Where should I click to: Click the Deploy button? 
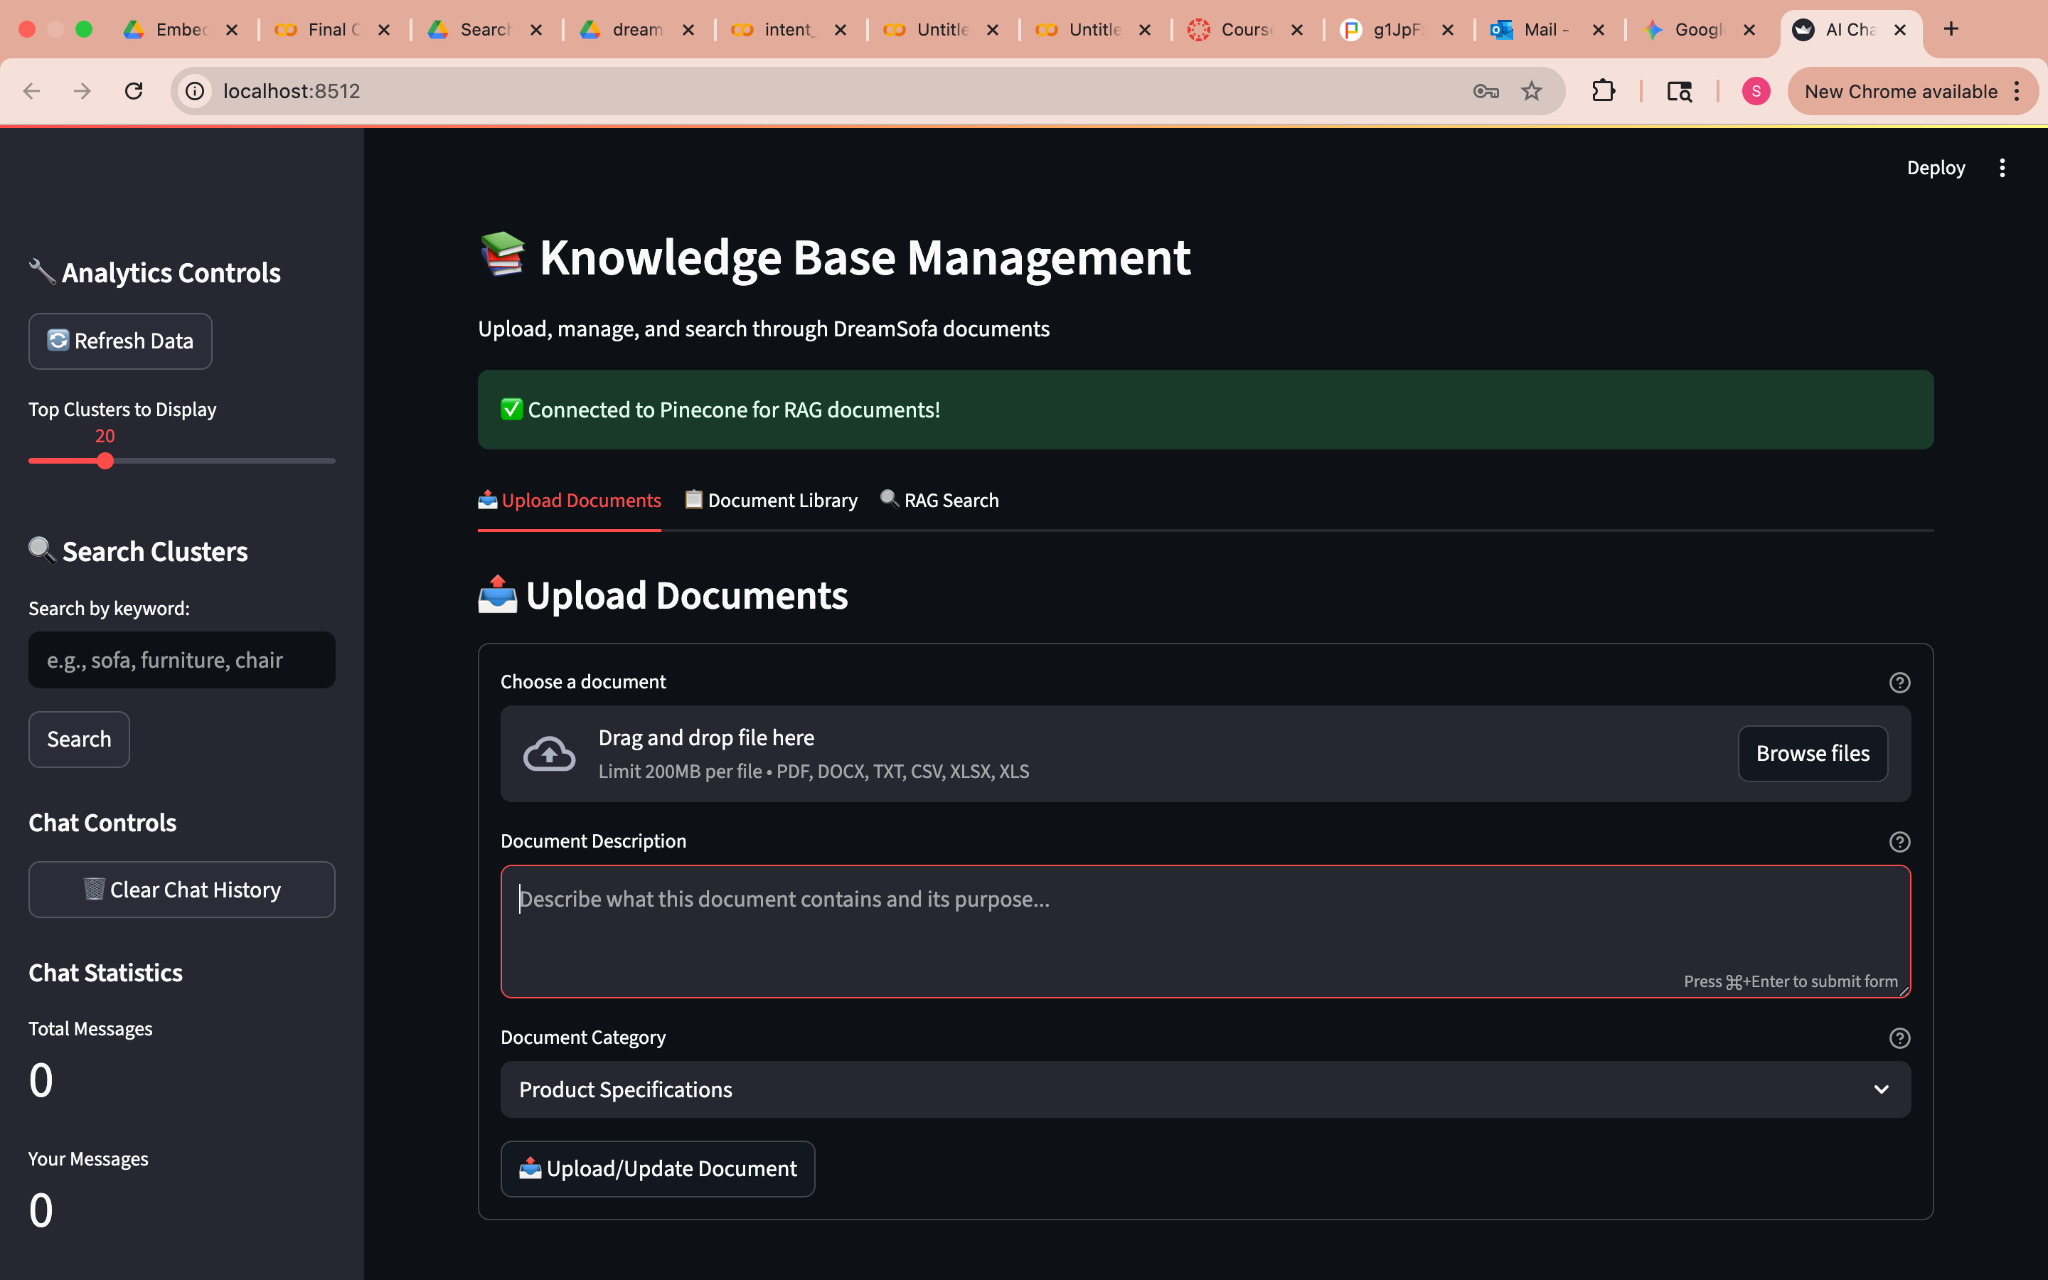pos(1934,168)
